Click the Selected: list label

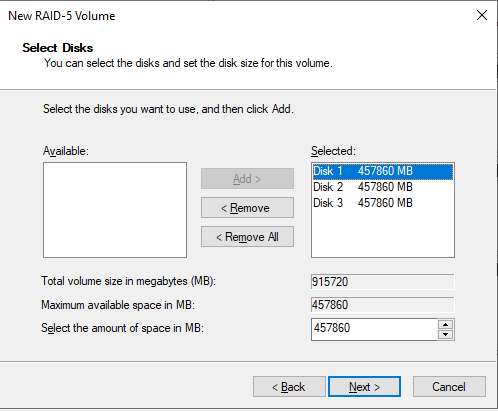333,151
